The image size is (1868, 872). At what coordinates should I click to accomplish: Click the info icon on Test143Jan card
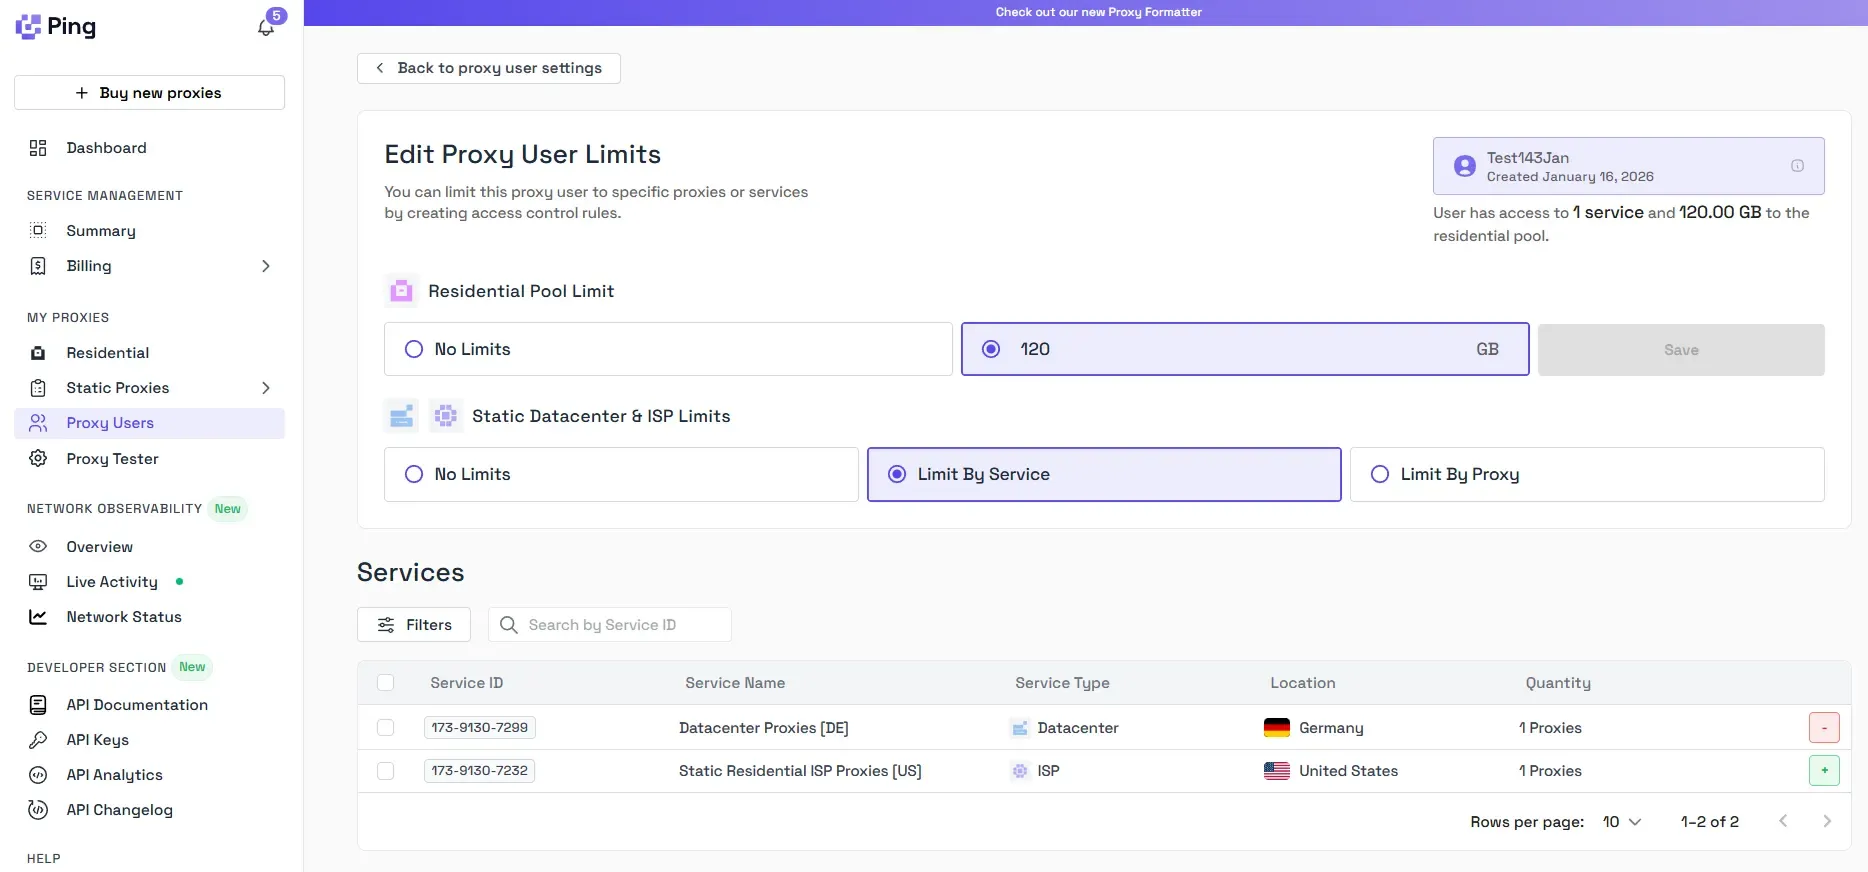point(1797,166)
